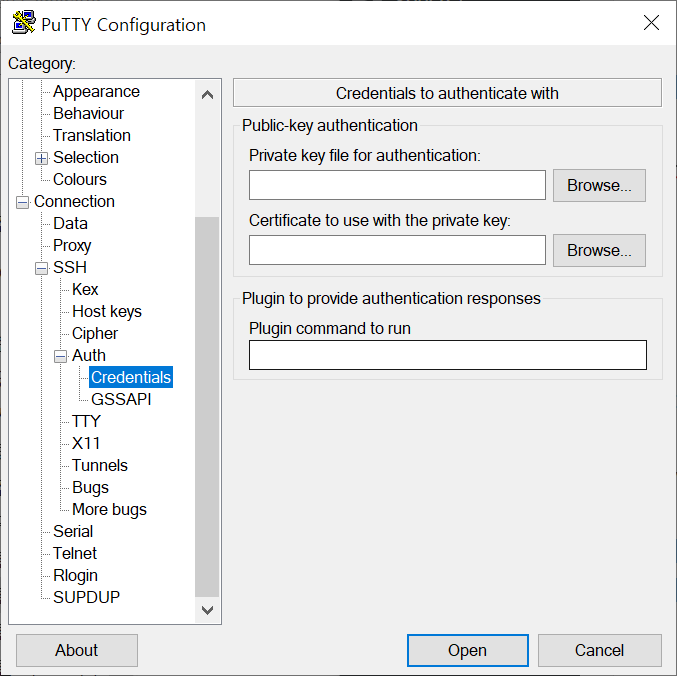Select the Connection category
677x676 pixels.
tap(74, 202)
